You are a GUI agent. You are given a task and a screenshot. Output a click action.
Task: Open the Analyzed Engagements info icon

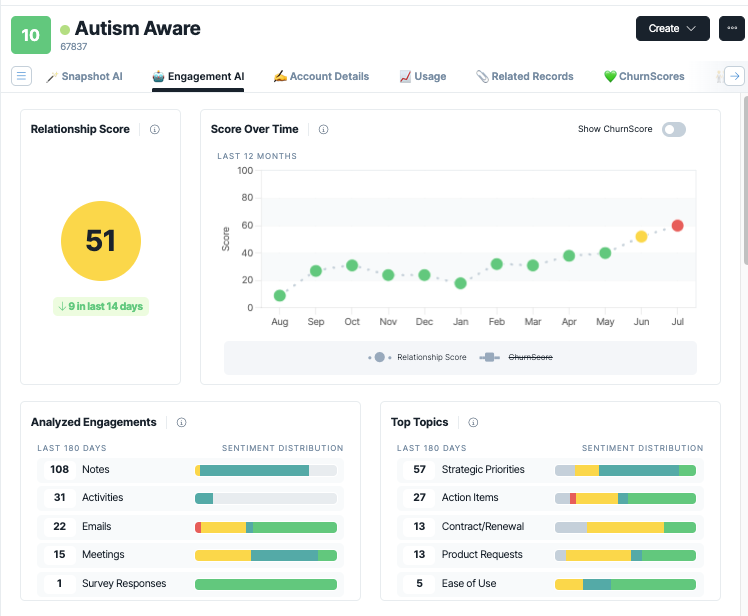pyautogui.click(x=181, y=422)
